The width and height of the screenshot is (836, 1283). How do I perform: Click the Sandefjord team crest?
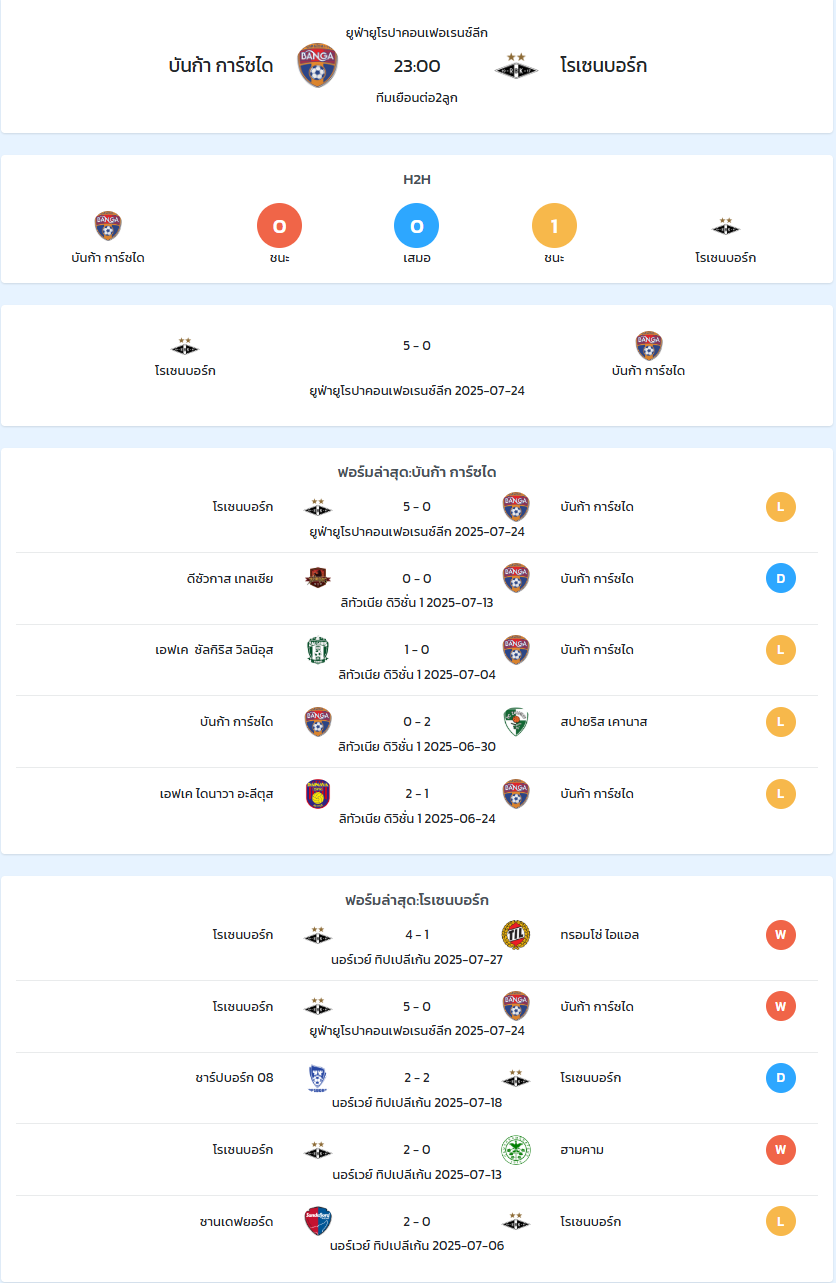318,1221
